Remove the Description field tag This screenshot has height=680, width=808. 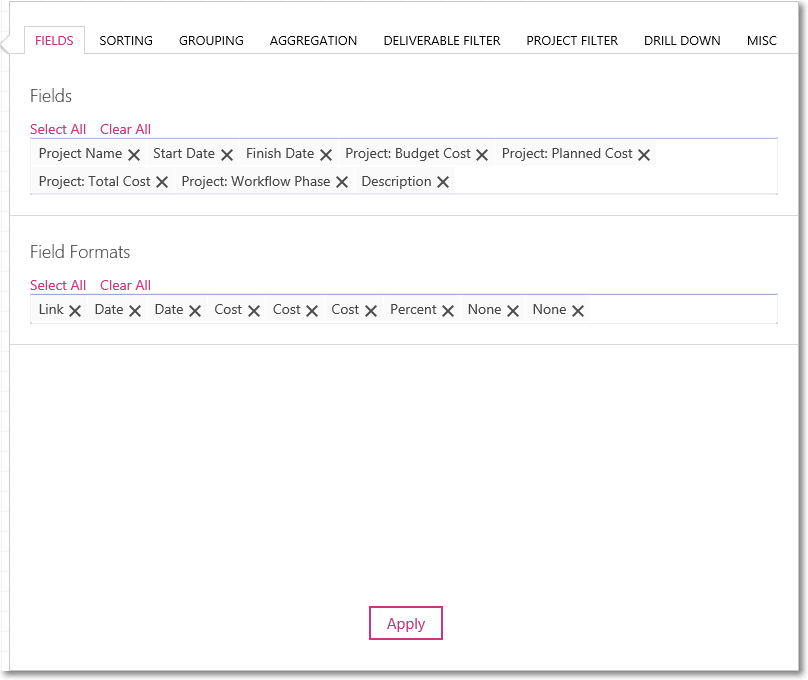443,182
